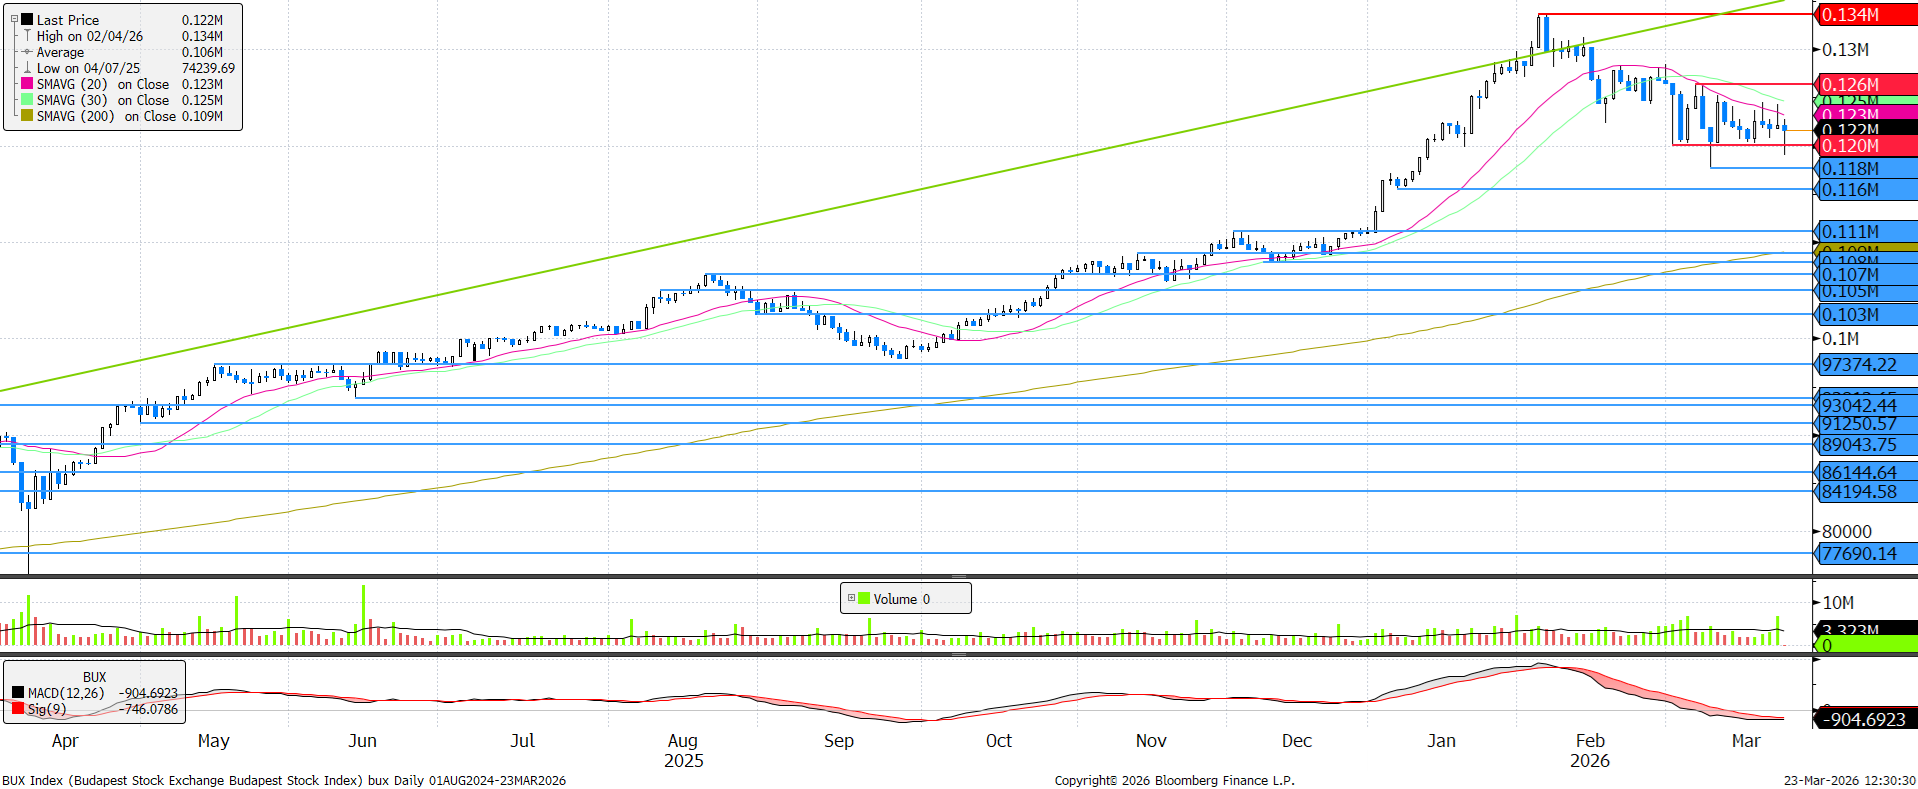The height and width of the screenshot is (789, 1918).
Task: Click the olive SMAVG (200) swatch
Action: click(27, 116)
